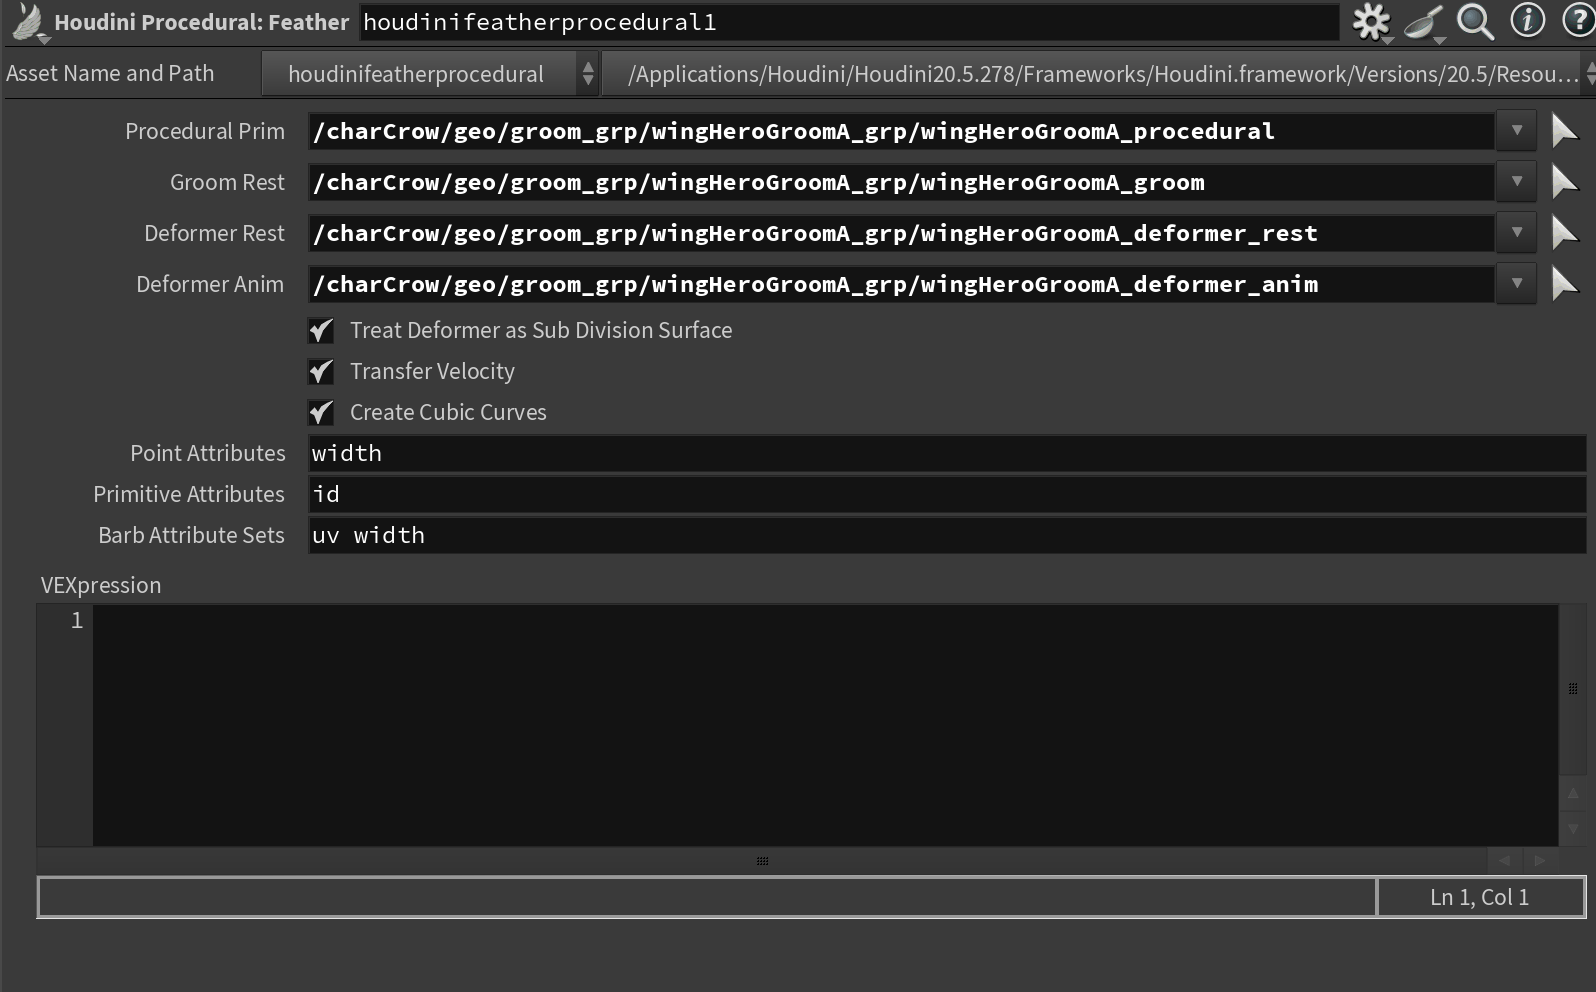Open the clean/brush tool icon in header
Image resolution: width=1596 pixels, height=992 pixels.
(x=1424, y=21)
